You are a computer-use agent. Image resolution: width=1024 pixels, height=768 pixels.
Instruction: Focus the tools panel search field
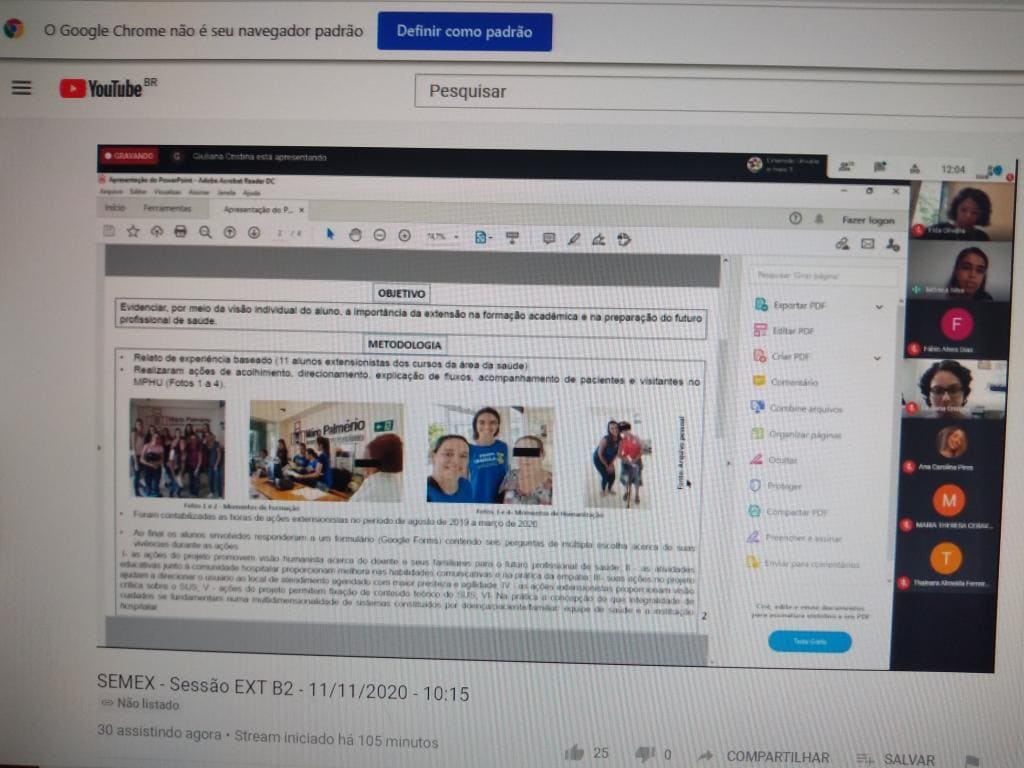823,276
